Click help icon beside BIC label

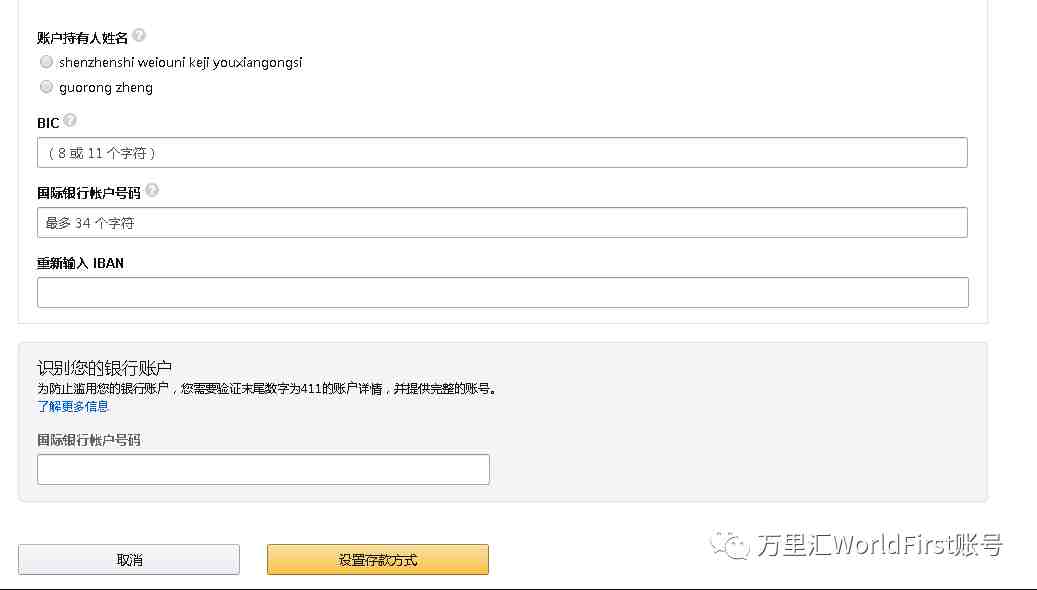point(70,120)
